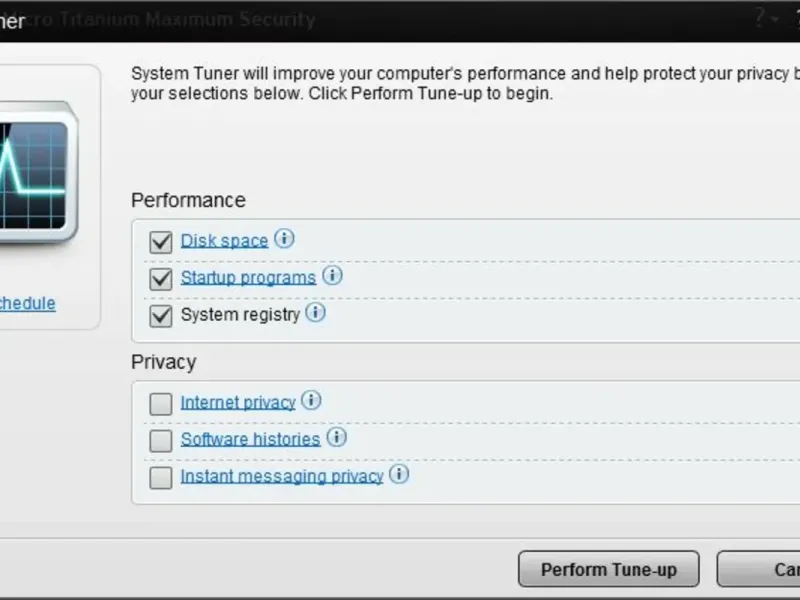Click the info icon beside Disk space

[x=284, y=238]
